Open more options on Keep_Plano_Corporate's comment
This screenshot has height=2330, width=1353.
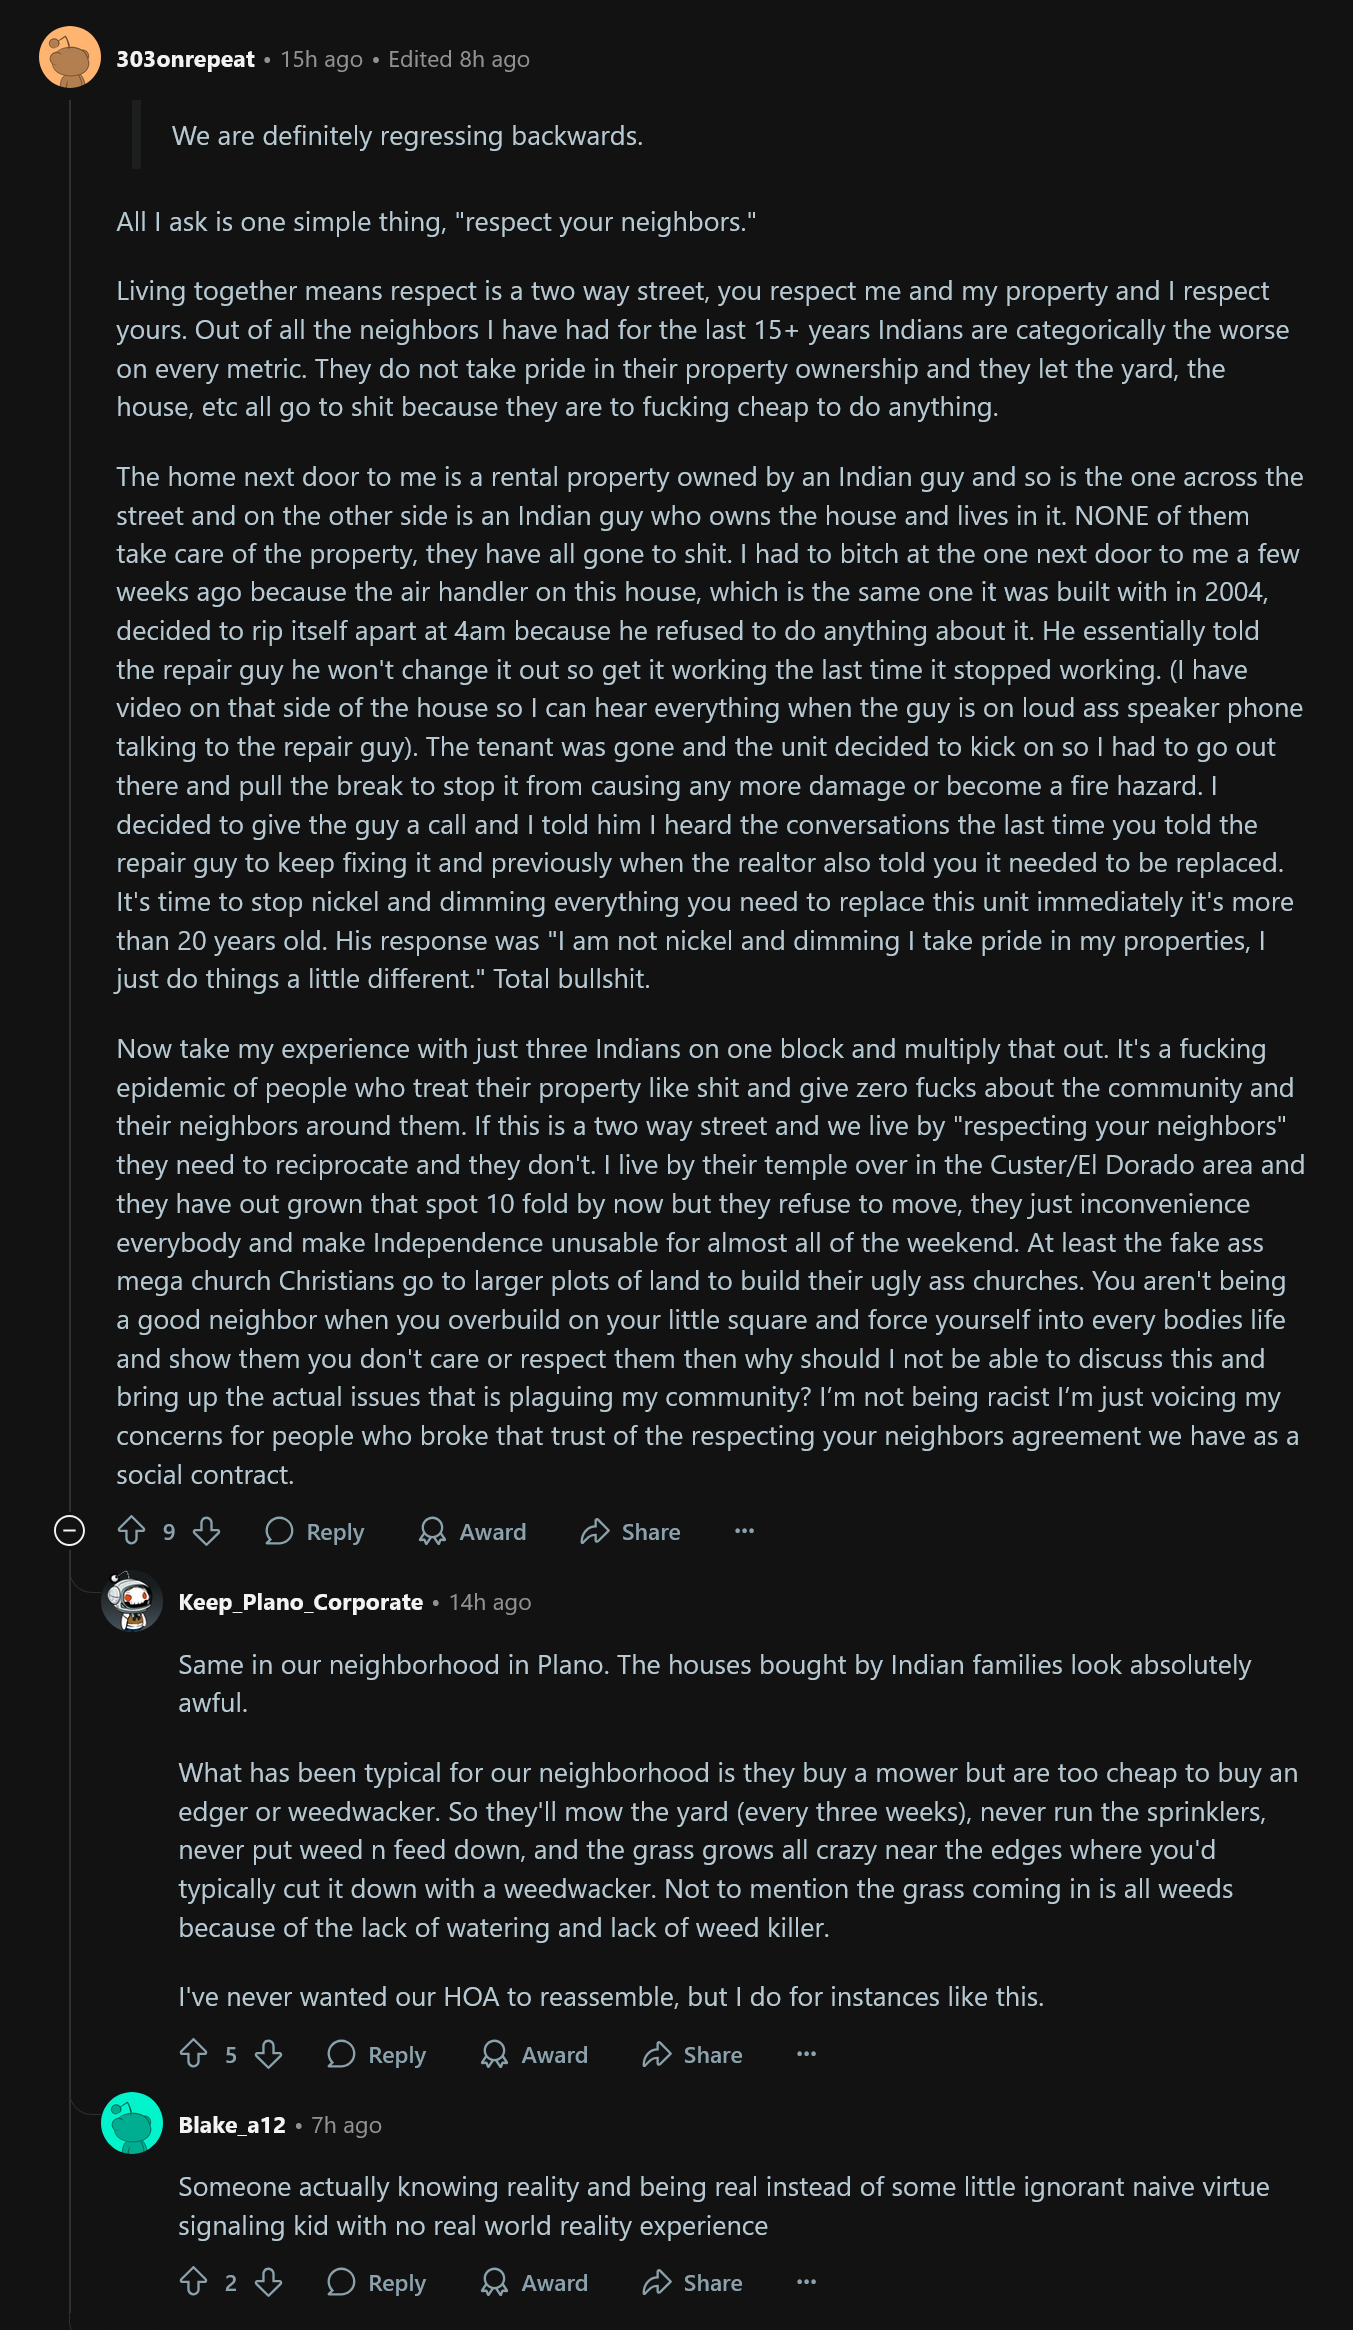806,2054
